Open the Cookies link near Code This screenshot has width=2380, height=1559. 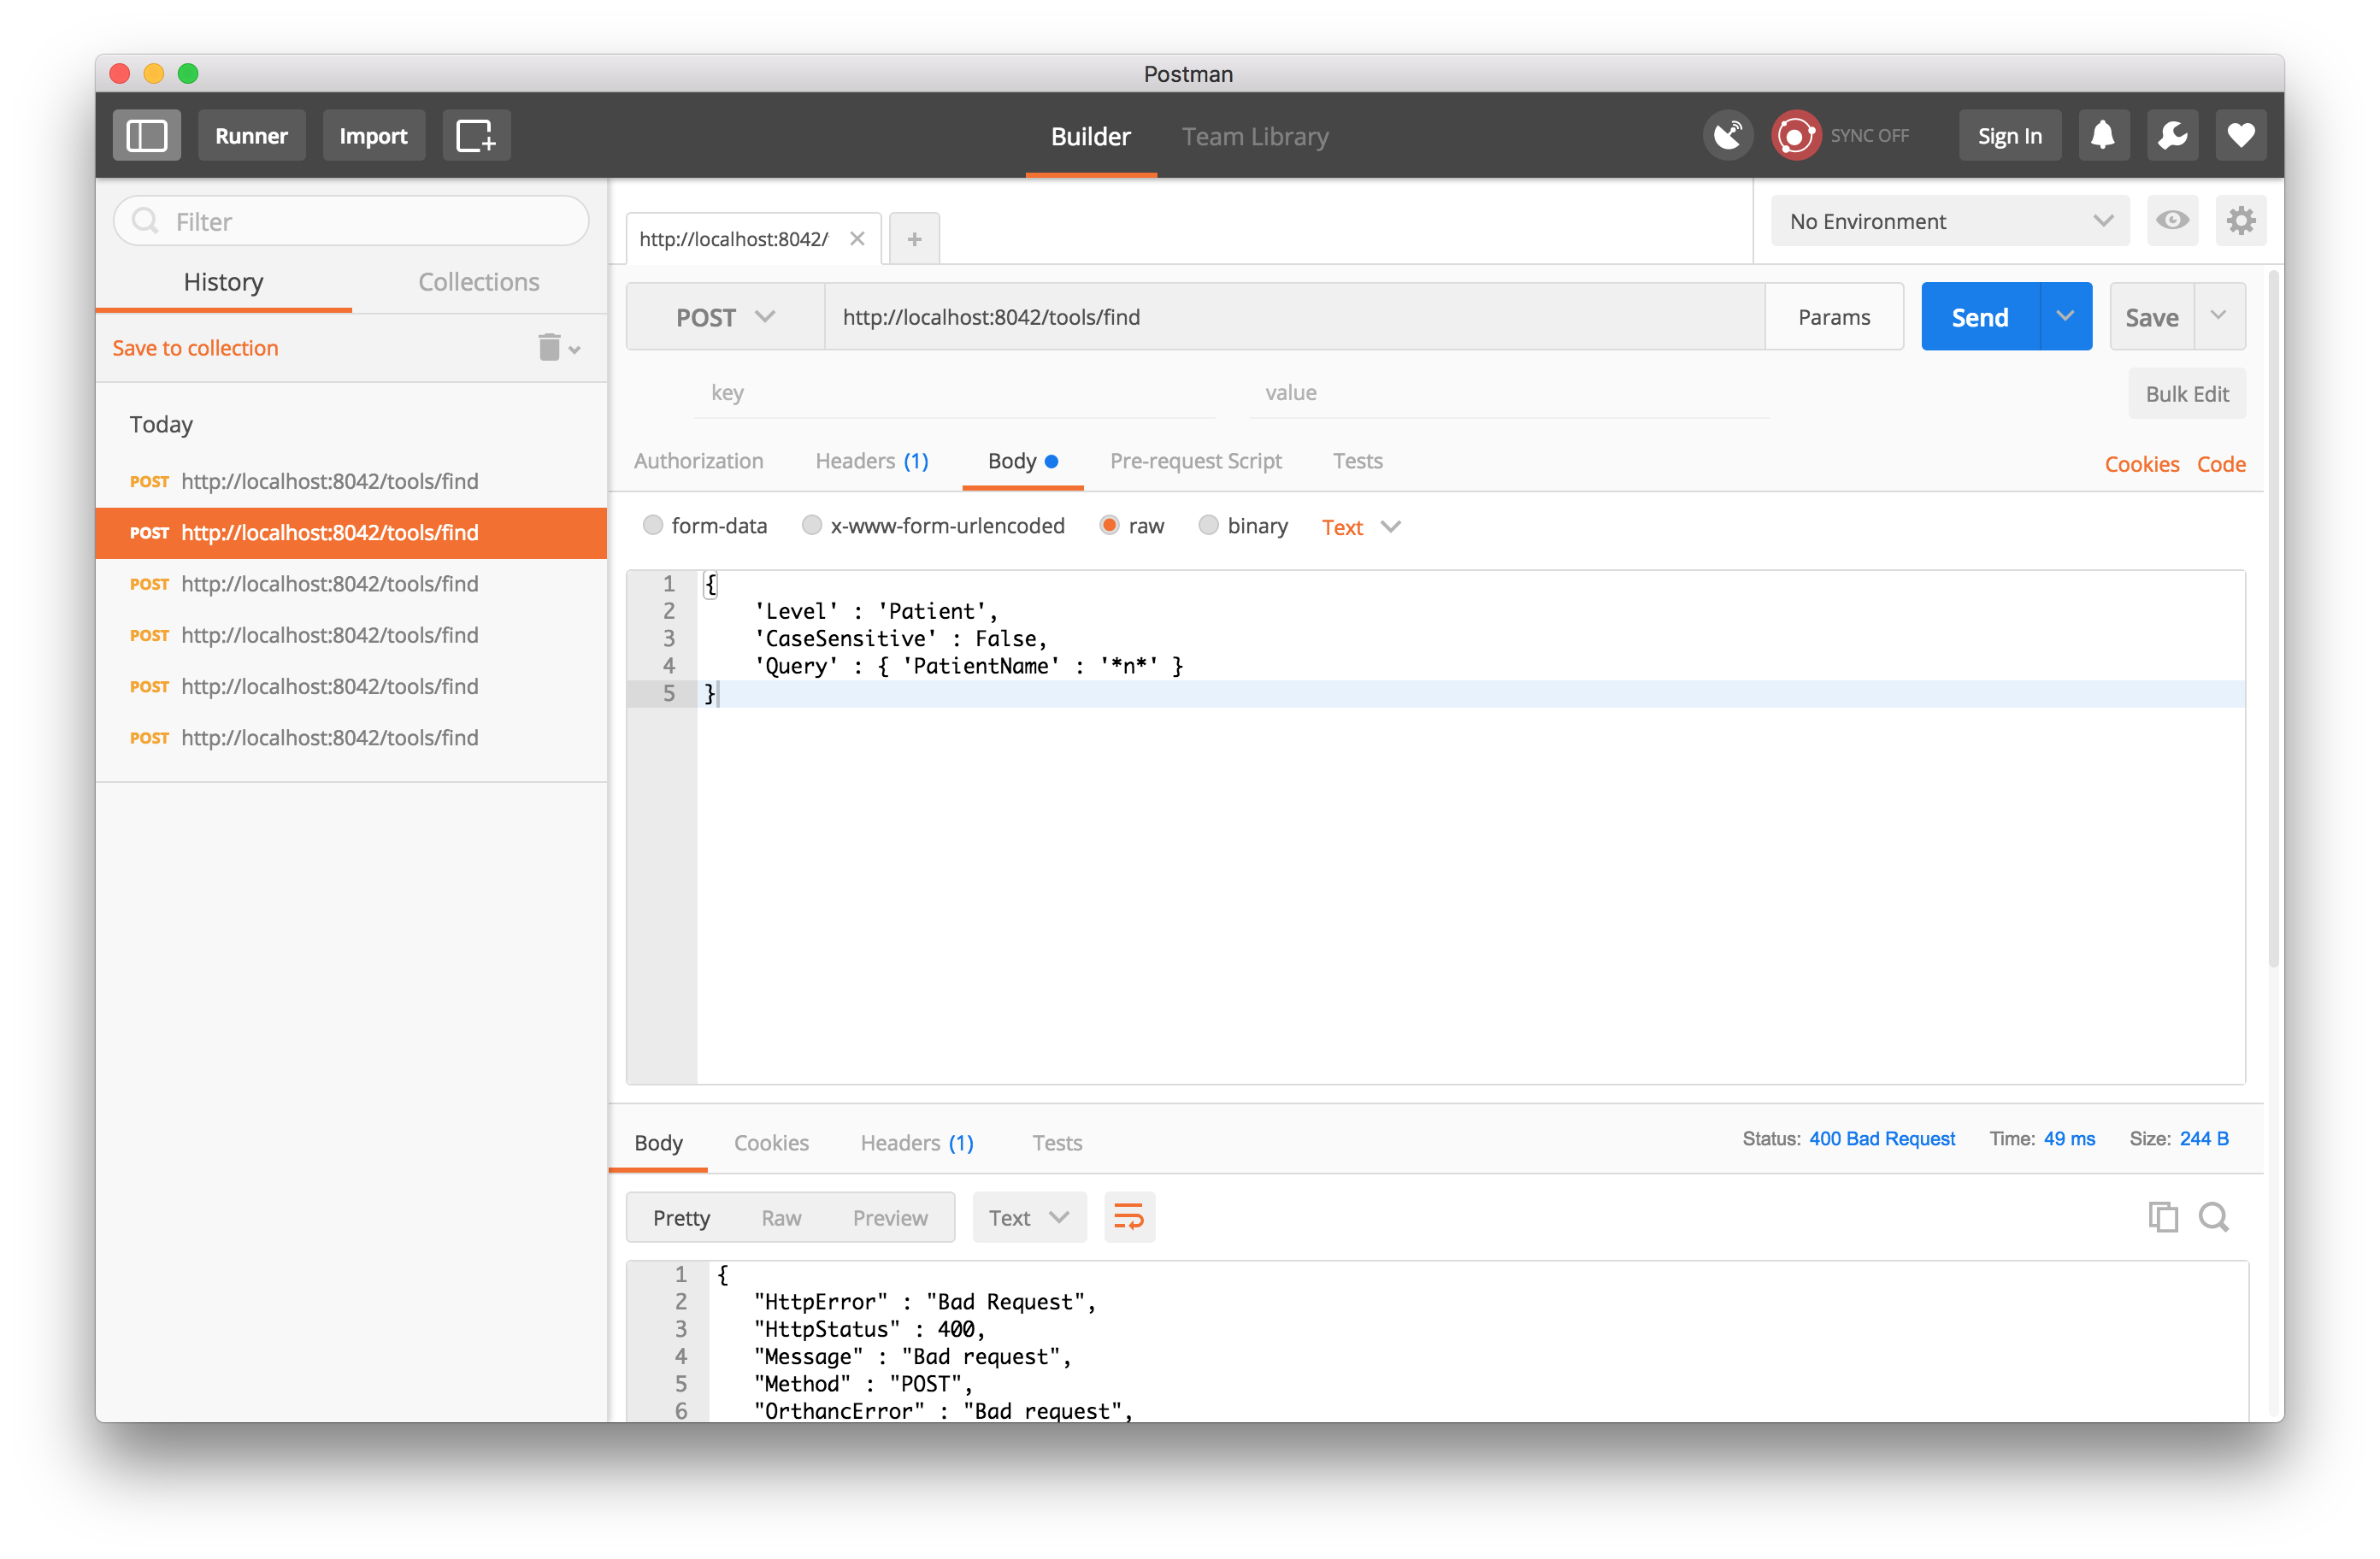(x=2141, y=464)
